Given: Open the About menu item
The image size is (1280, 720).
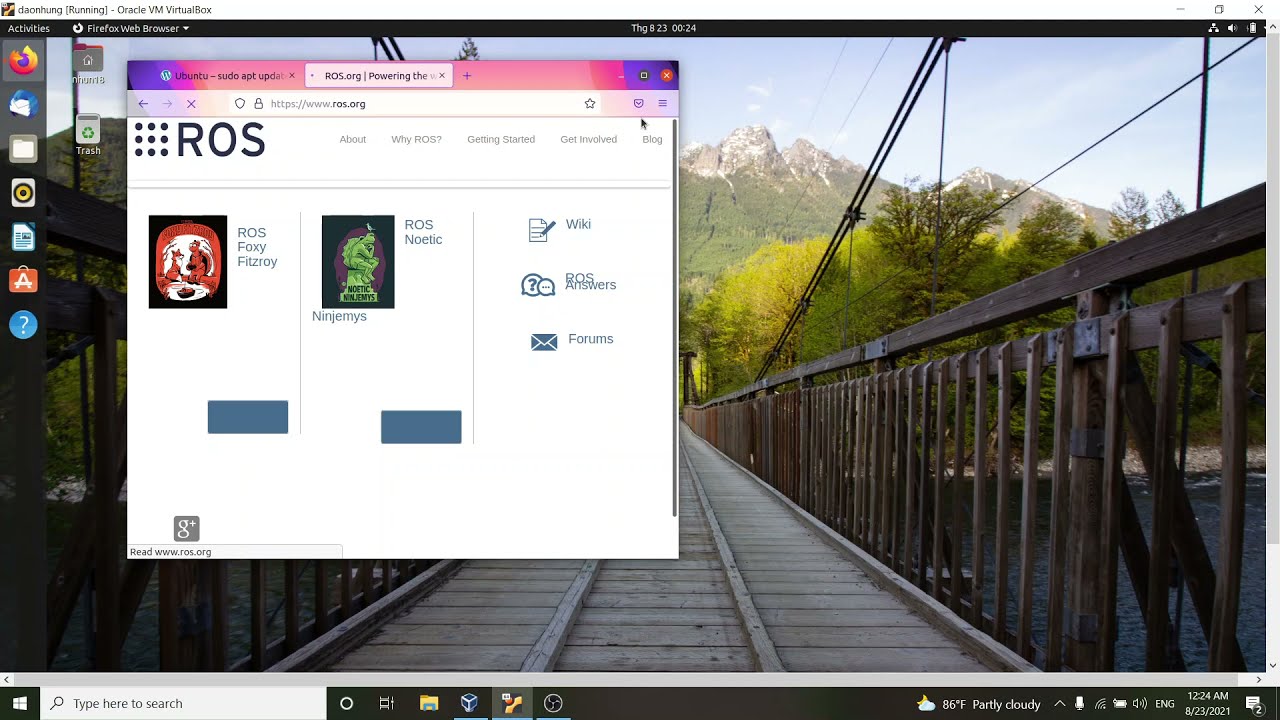Looking at the screenshot, I should click(x=353, y=139).
